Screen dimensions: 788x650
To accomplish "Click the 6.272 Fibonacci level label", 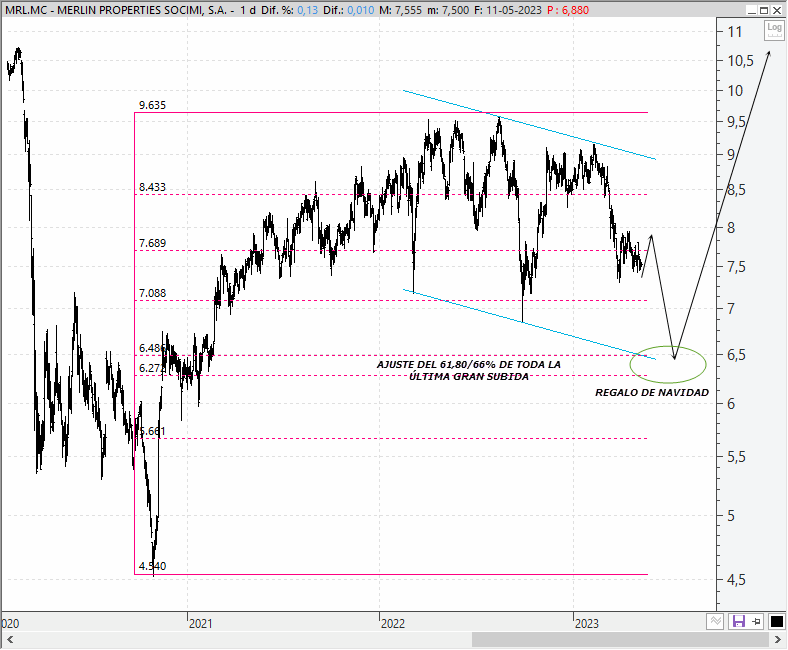I will click(x=152, y=368).
